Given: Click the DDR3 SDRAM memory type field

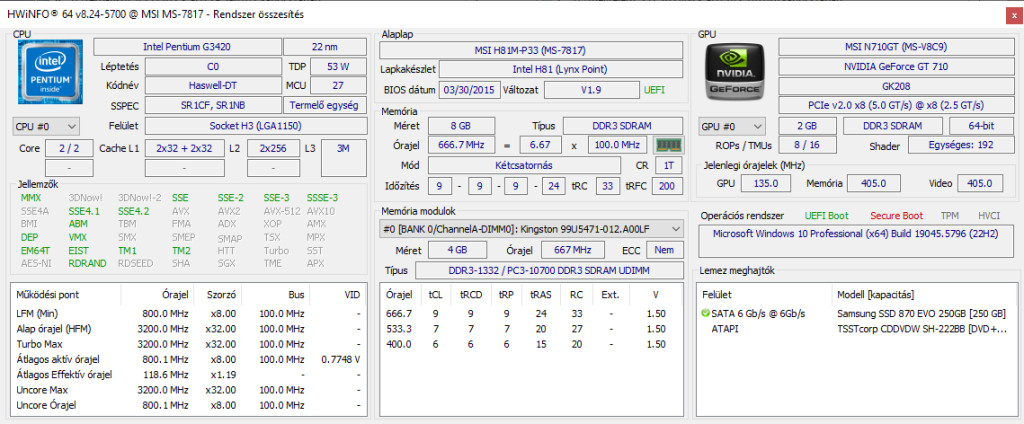Looking at the screenshot, I should (623, 125).
